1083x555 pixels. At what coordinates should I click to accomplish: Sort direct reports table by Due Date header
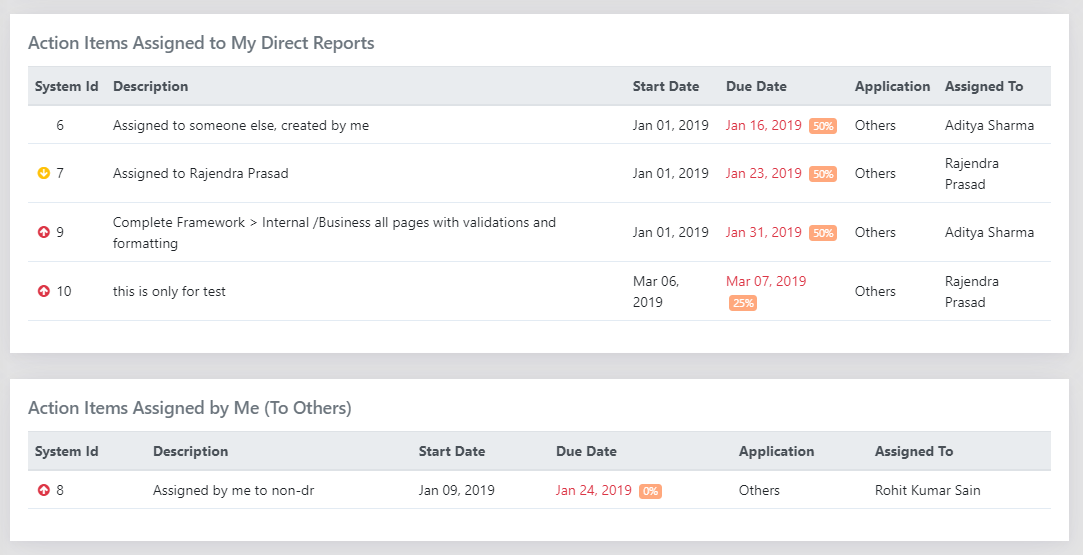tap(756, 86)
